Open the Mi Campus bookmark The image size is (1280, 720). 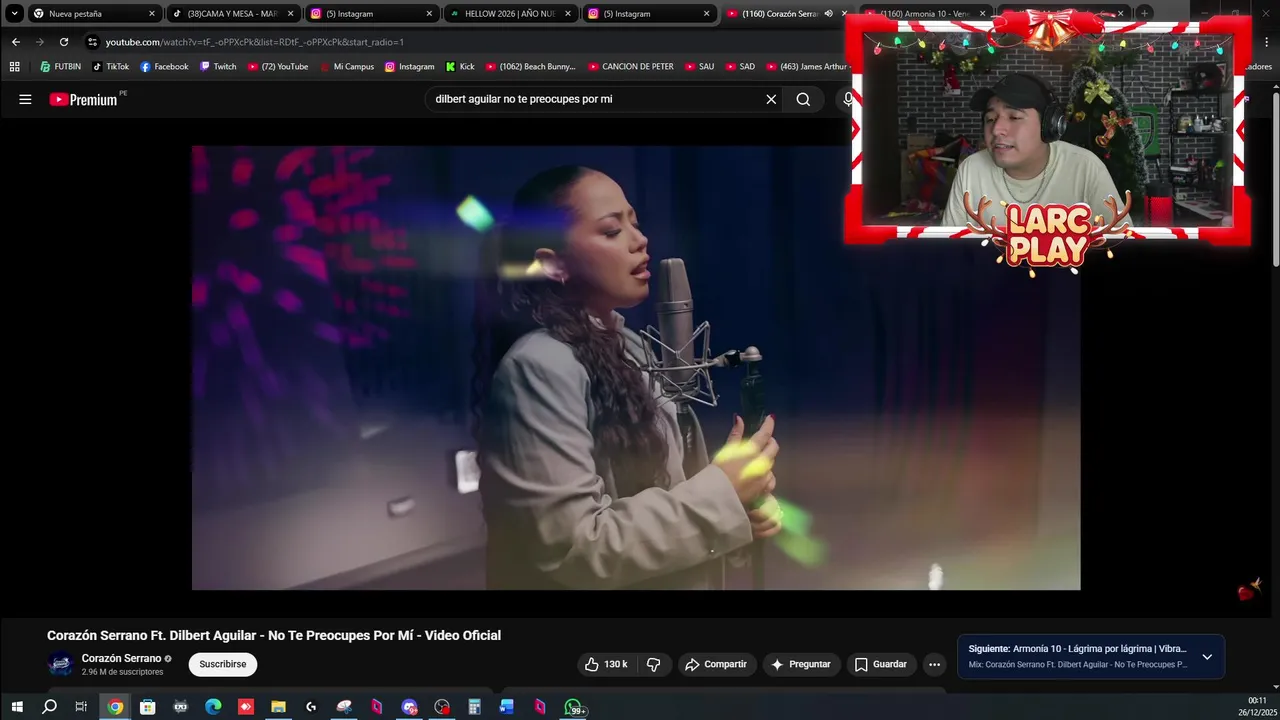click(x=346, y=66)
